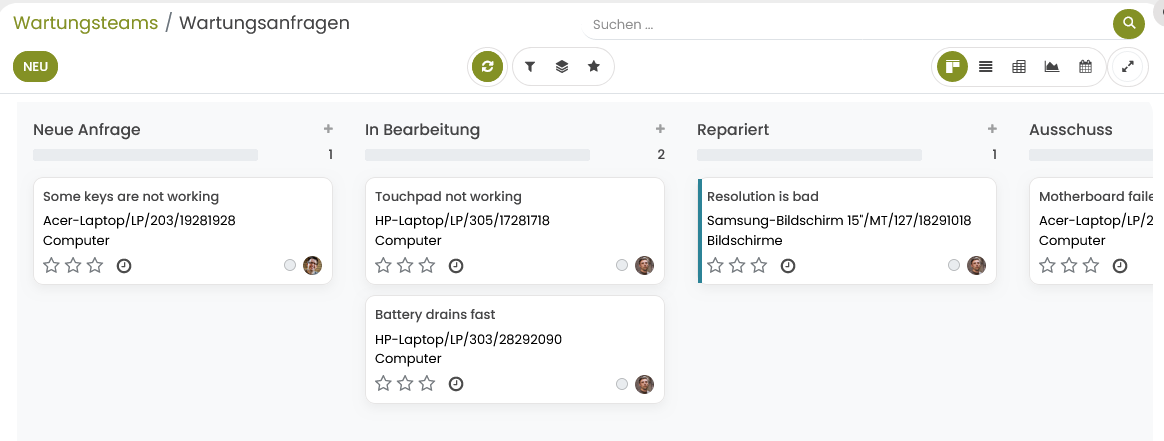1164x441 pixels.
Task: Toggle state circle on Battery drains fast card
Action: point(622,384)
